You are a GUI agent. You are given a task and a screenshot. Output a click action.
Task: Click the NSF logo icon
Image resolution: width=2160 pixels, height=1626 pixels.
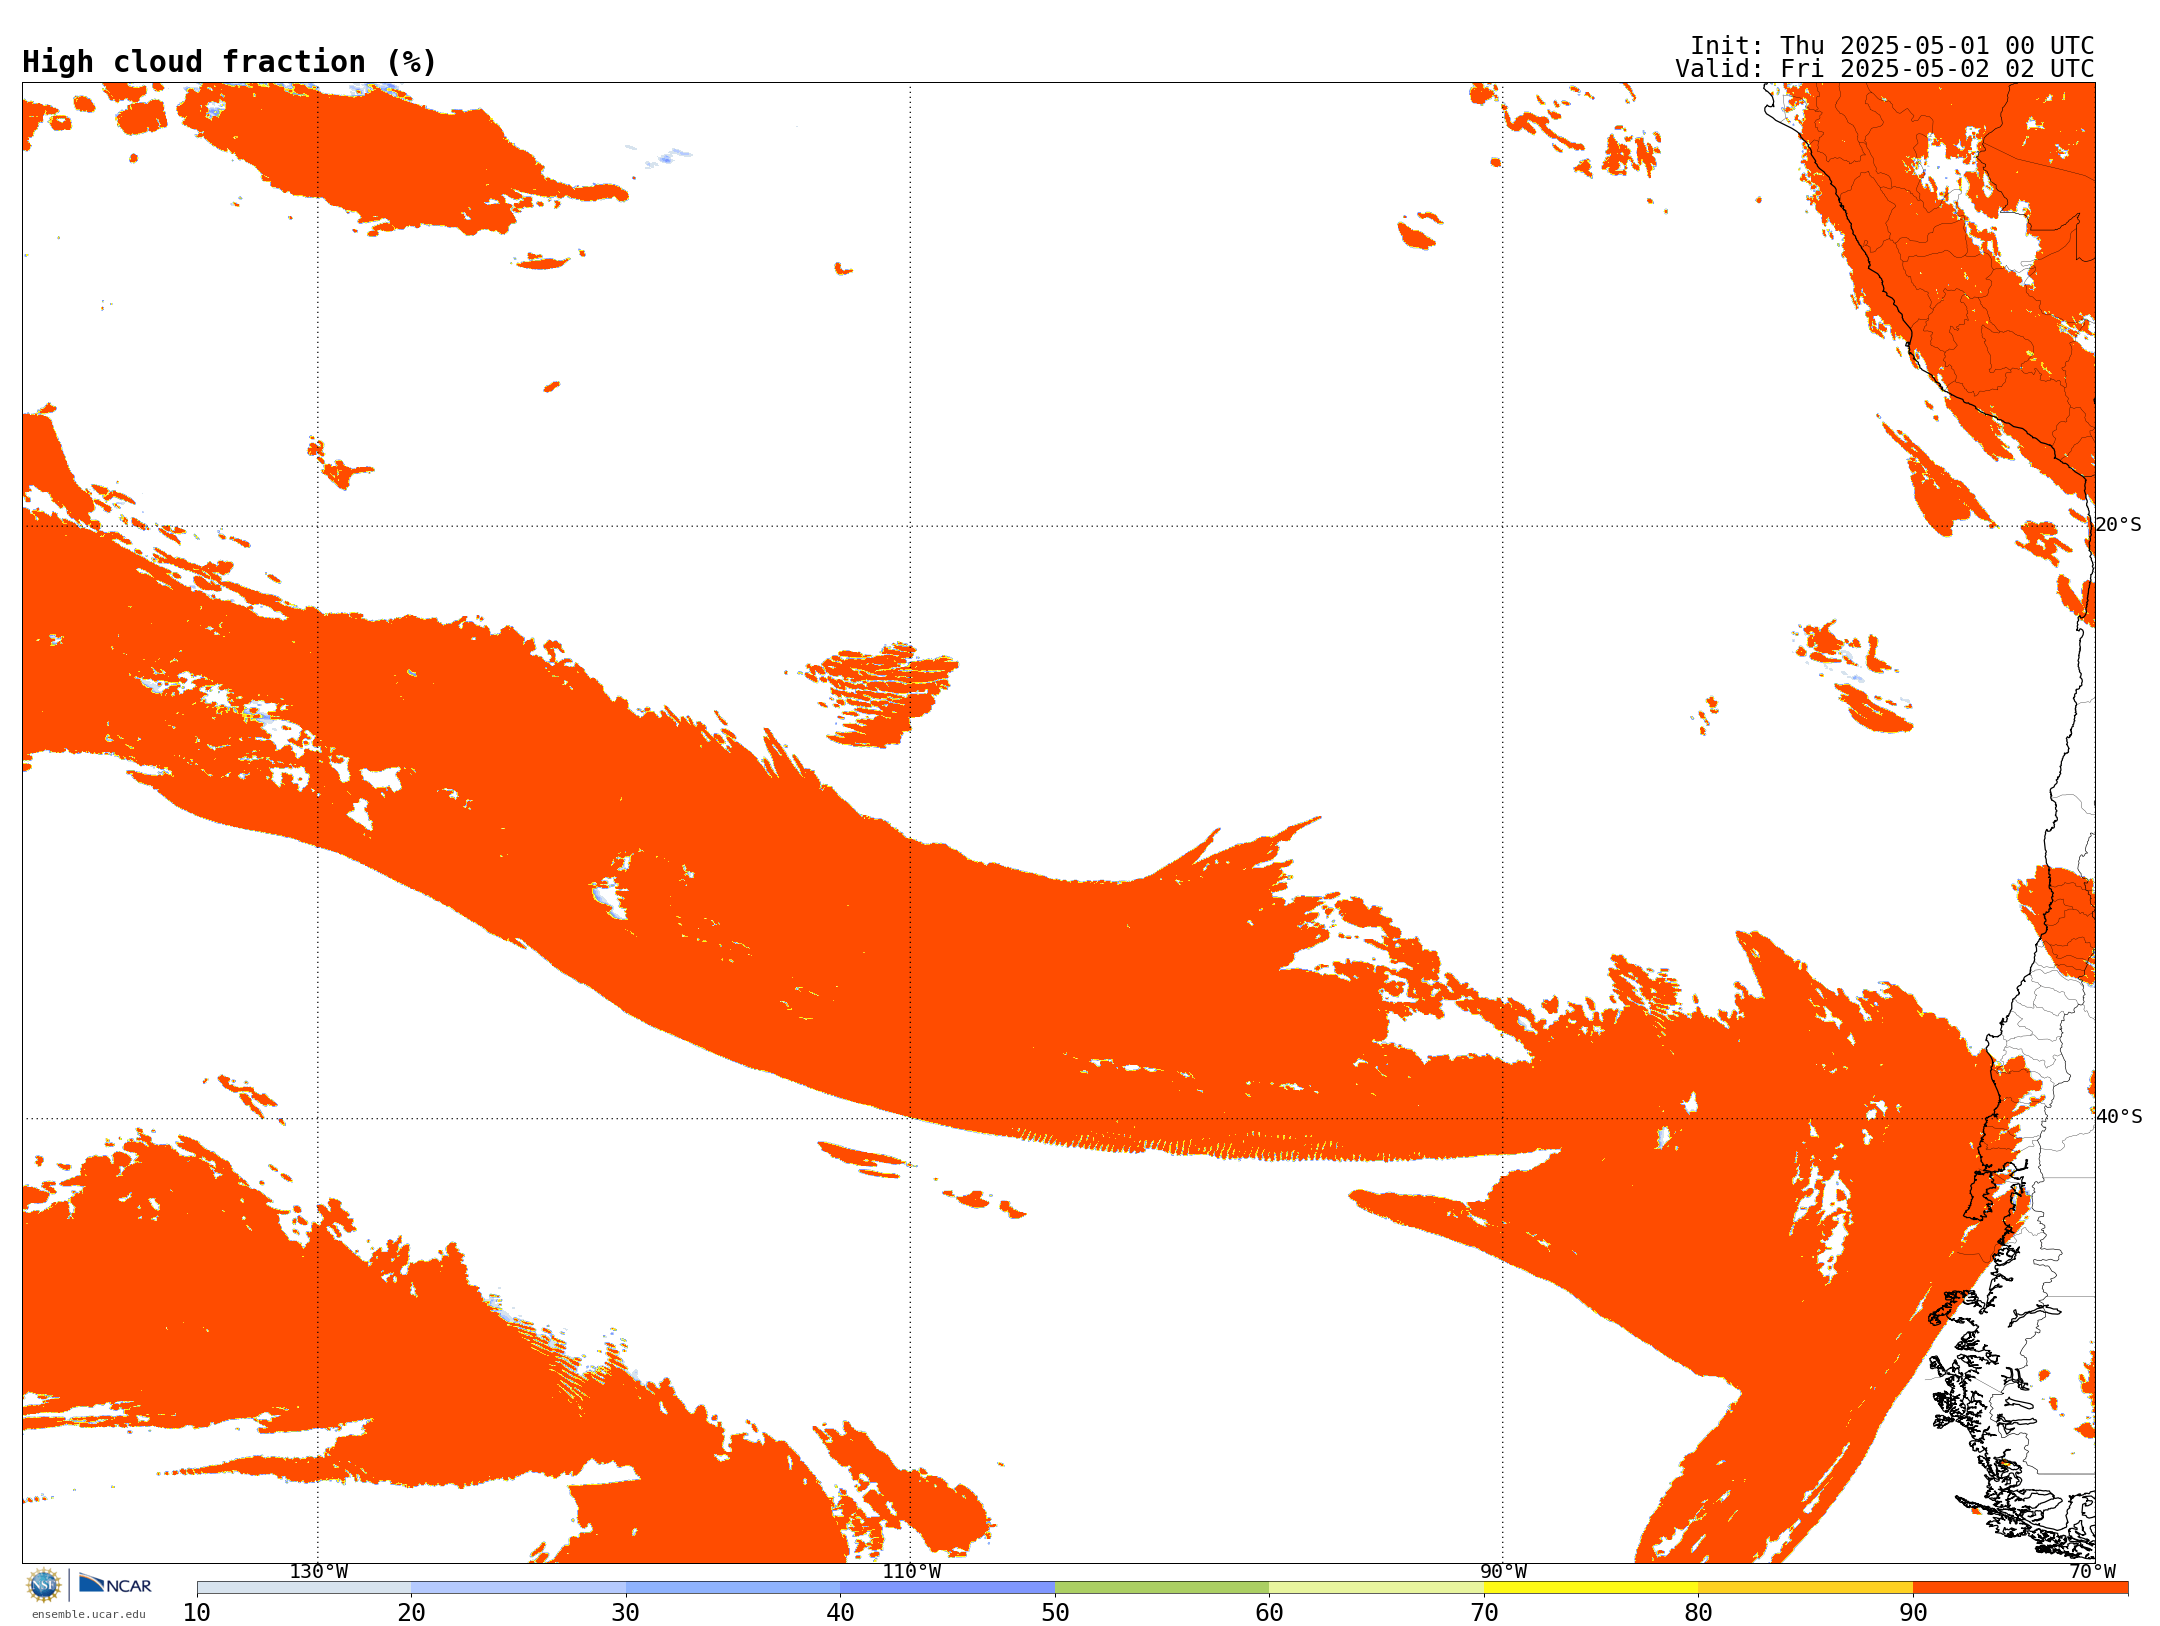[x=44, y=1585]
